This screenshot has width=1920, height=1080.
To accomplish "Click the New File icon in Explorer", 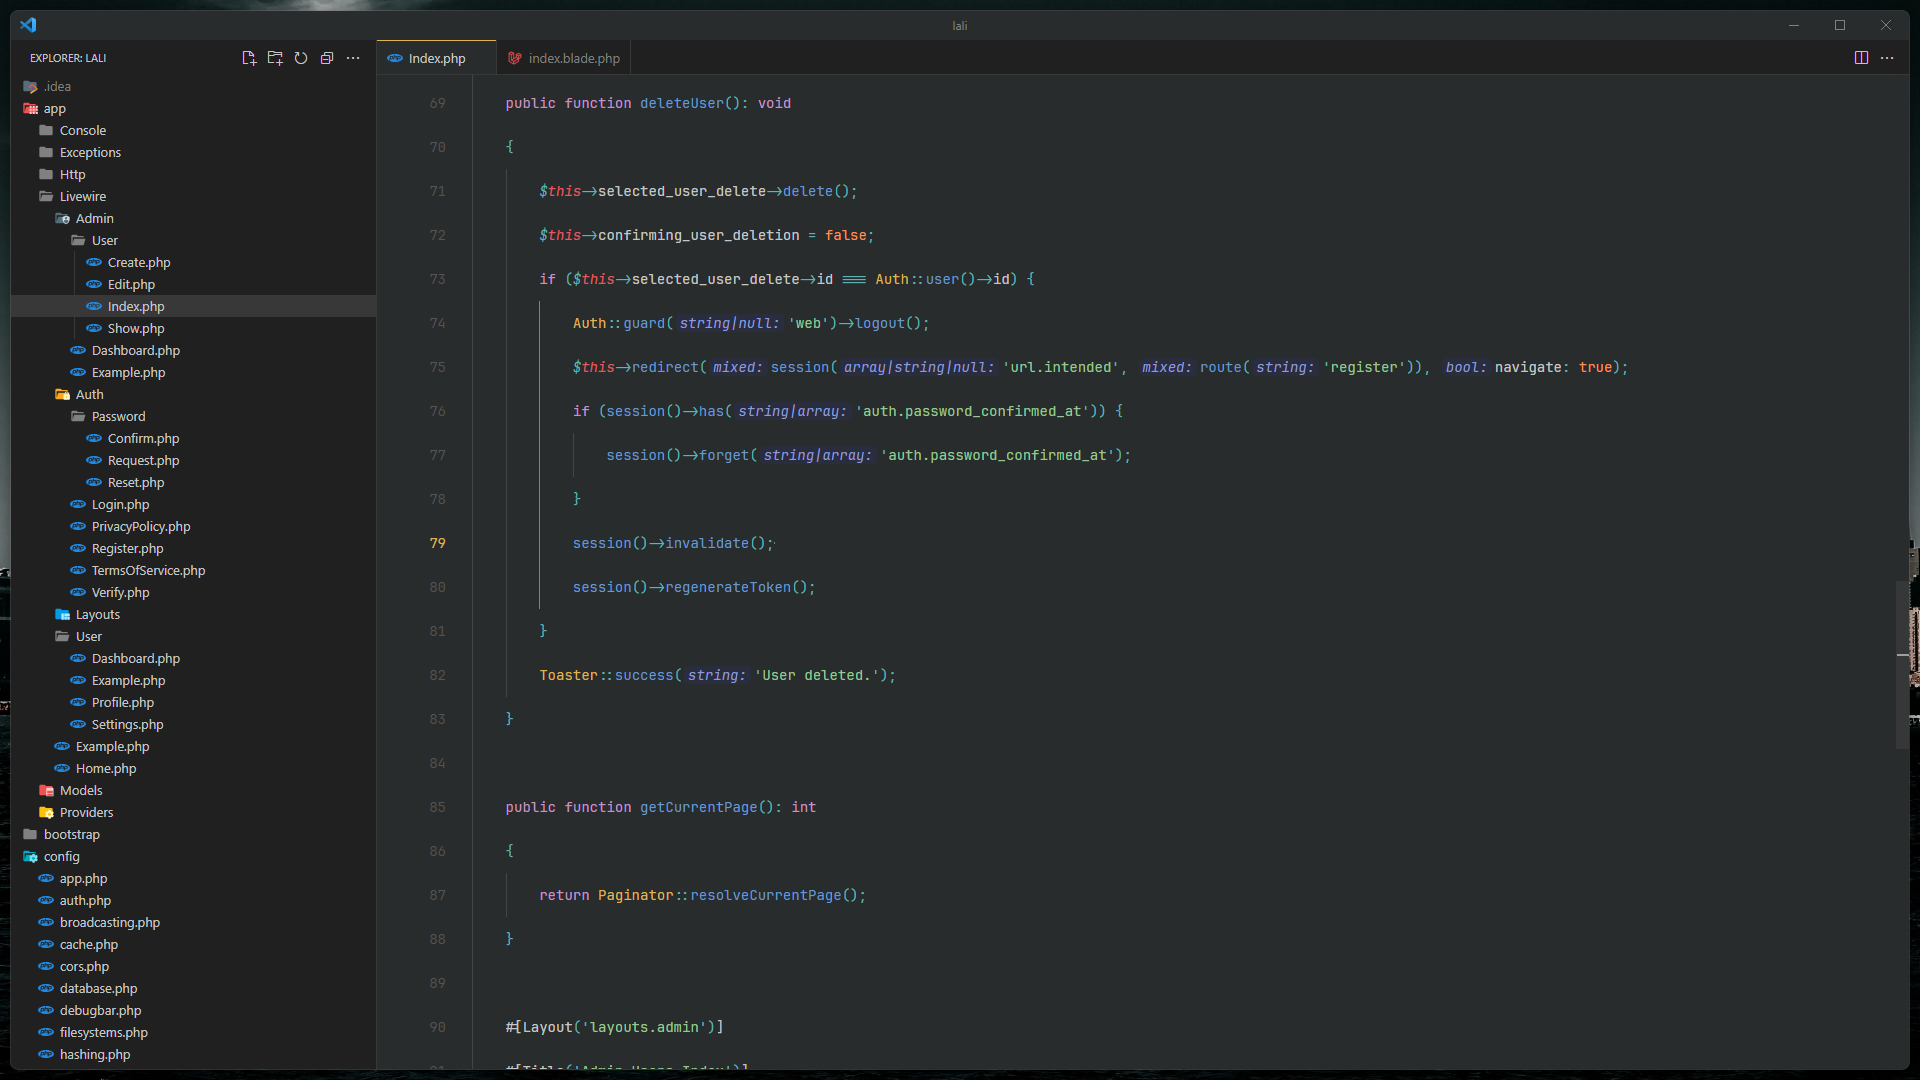I will tap(249, 58).
